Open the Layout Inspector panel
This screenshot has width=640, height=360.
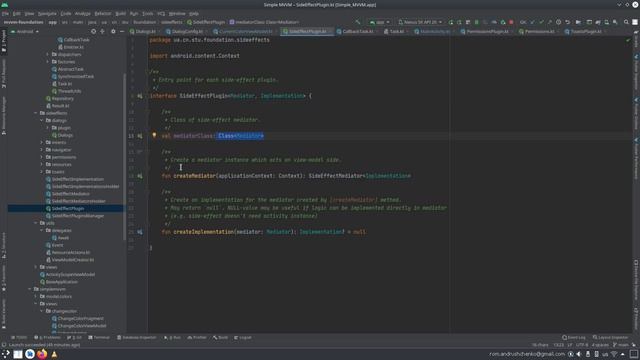[x=611, y=338]
